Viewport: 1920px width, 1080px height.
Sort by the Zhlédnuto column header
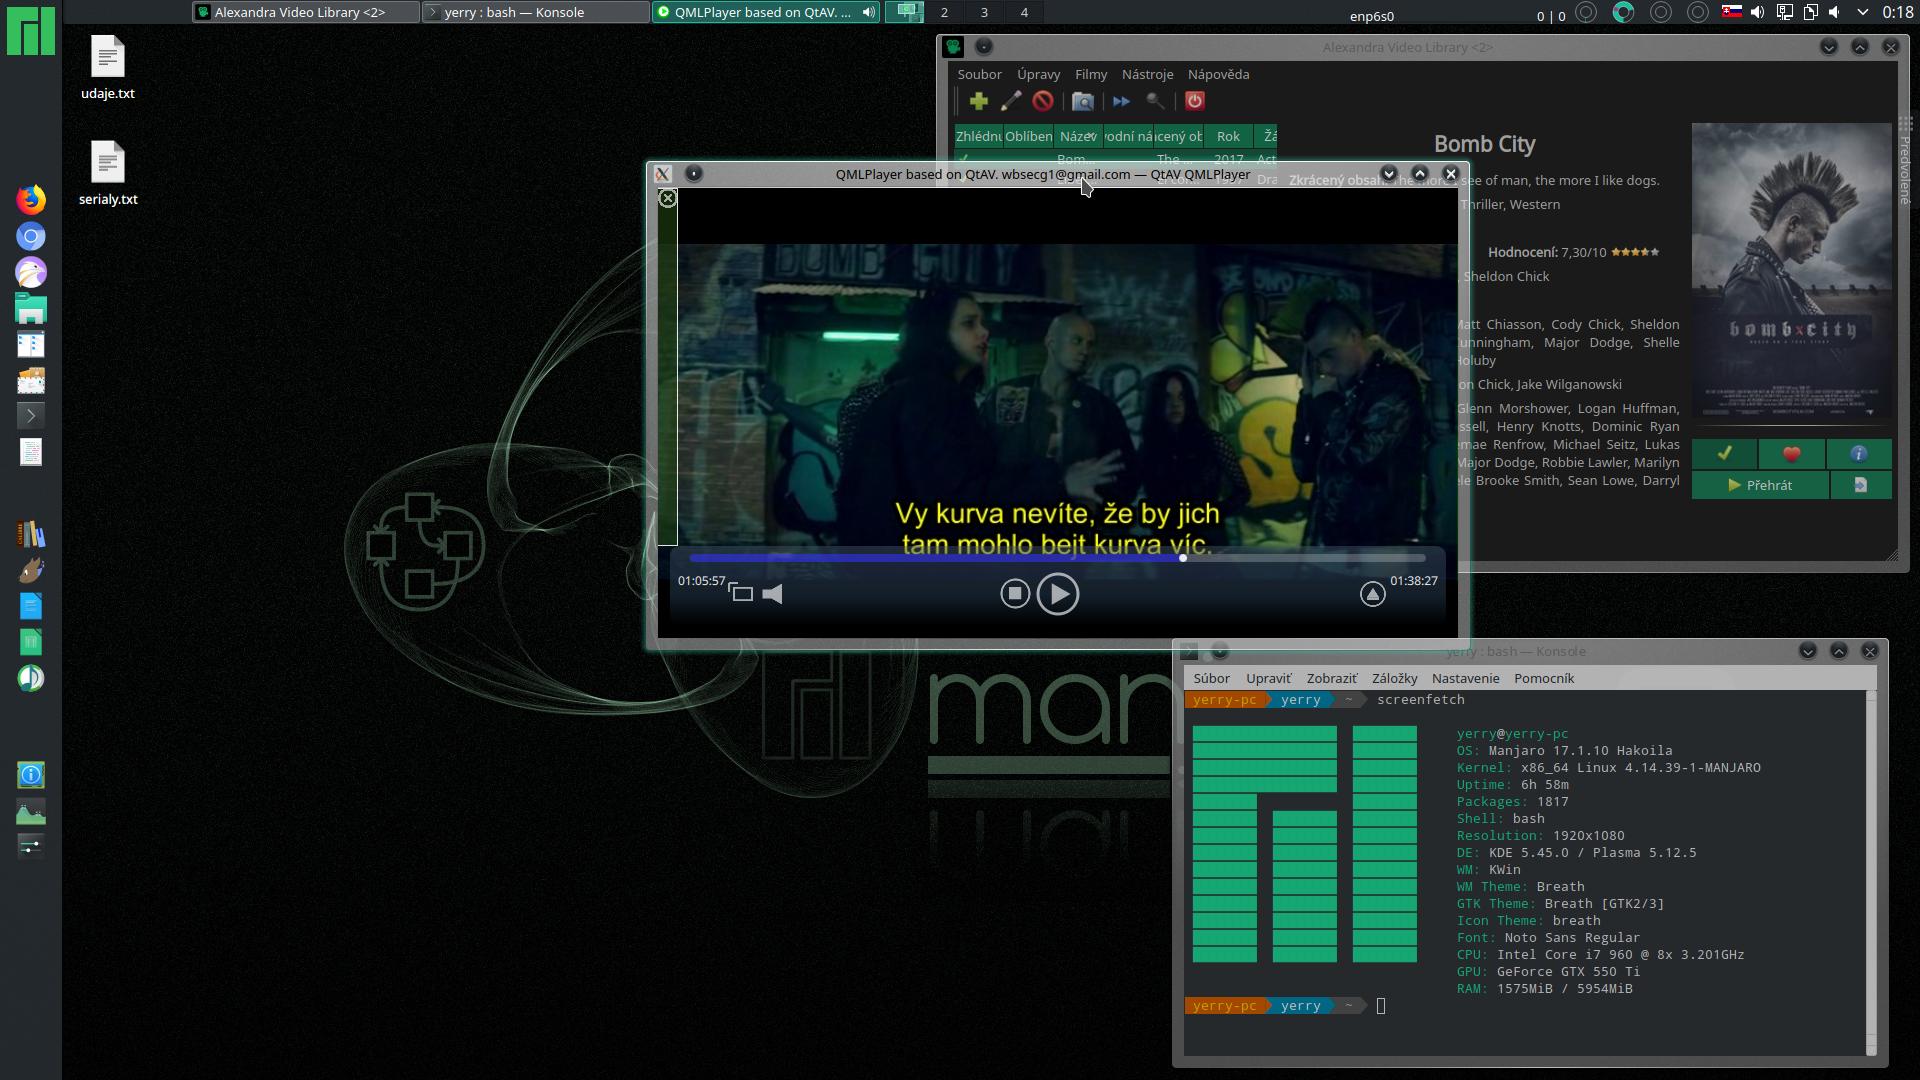click(x=978, y=136)
